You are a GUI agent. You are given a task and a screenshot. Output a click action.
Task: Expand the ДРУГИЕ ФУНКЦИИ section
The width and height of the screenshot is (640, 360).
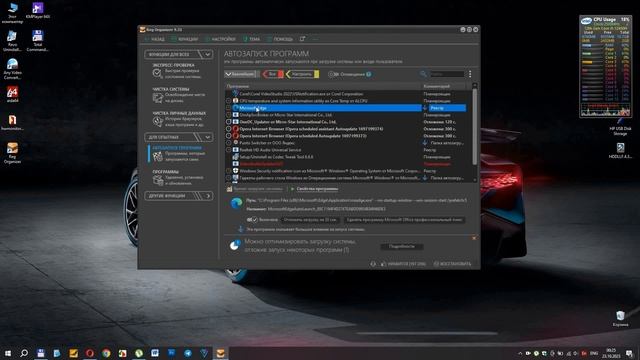click(x=178, y=196)
